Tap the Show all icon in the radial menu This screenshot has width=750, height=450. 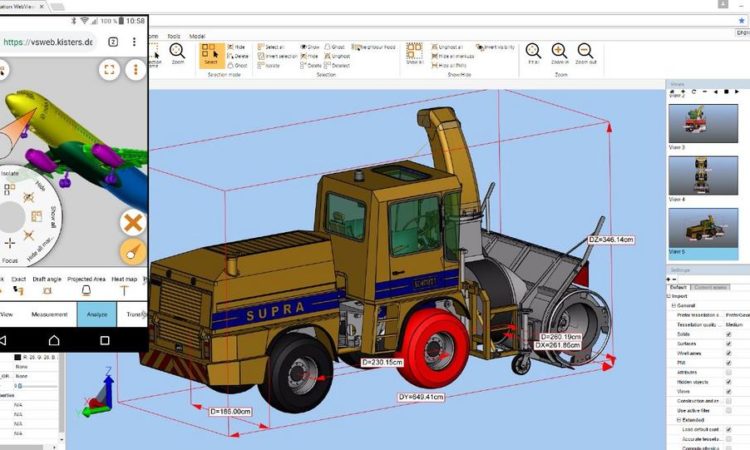[37, 217]
